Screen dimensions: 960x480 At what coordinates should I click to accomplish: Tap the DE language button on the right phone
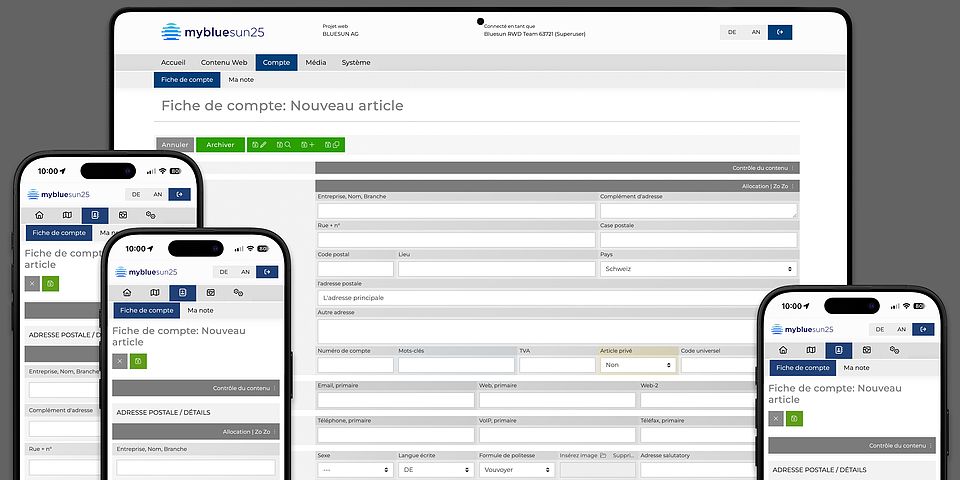coord(880,329)
